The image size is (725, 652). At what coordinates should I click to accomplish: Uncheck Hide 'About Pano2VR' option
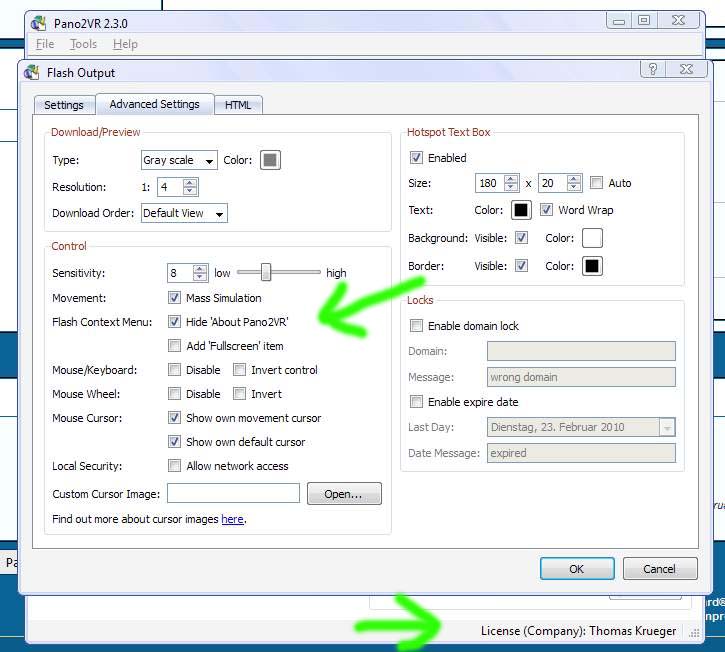pos(175,322)
